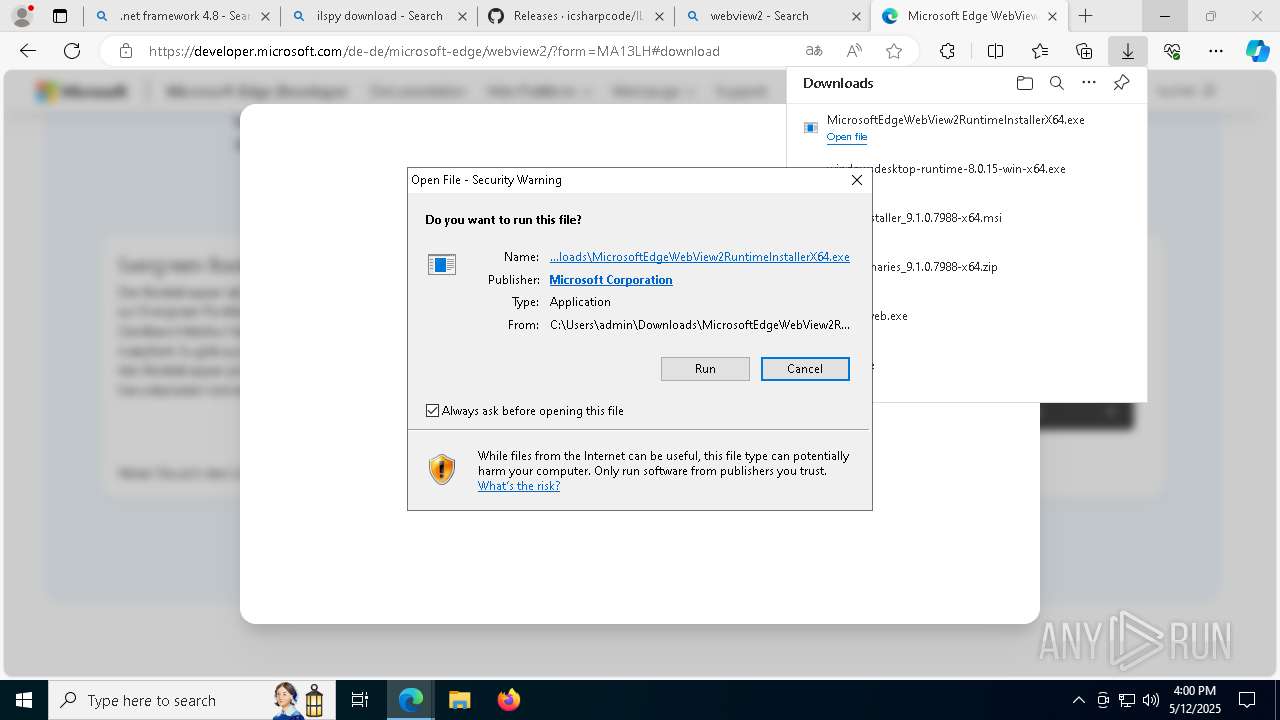This screenshot has height=720, width=1280.
Task: View site information via the lock icon
Action: tap(125, 51)
